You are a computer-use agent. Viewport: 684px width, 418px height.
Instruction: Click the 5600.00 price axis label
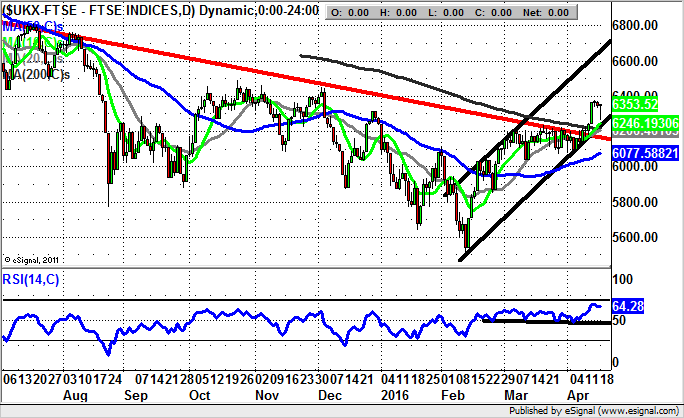[x=641, y=238]
